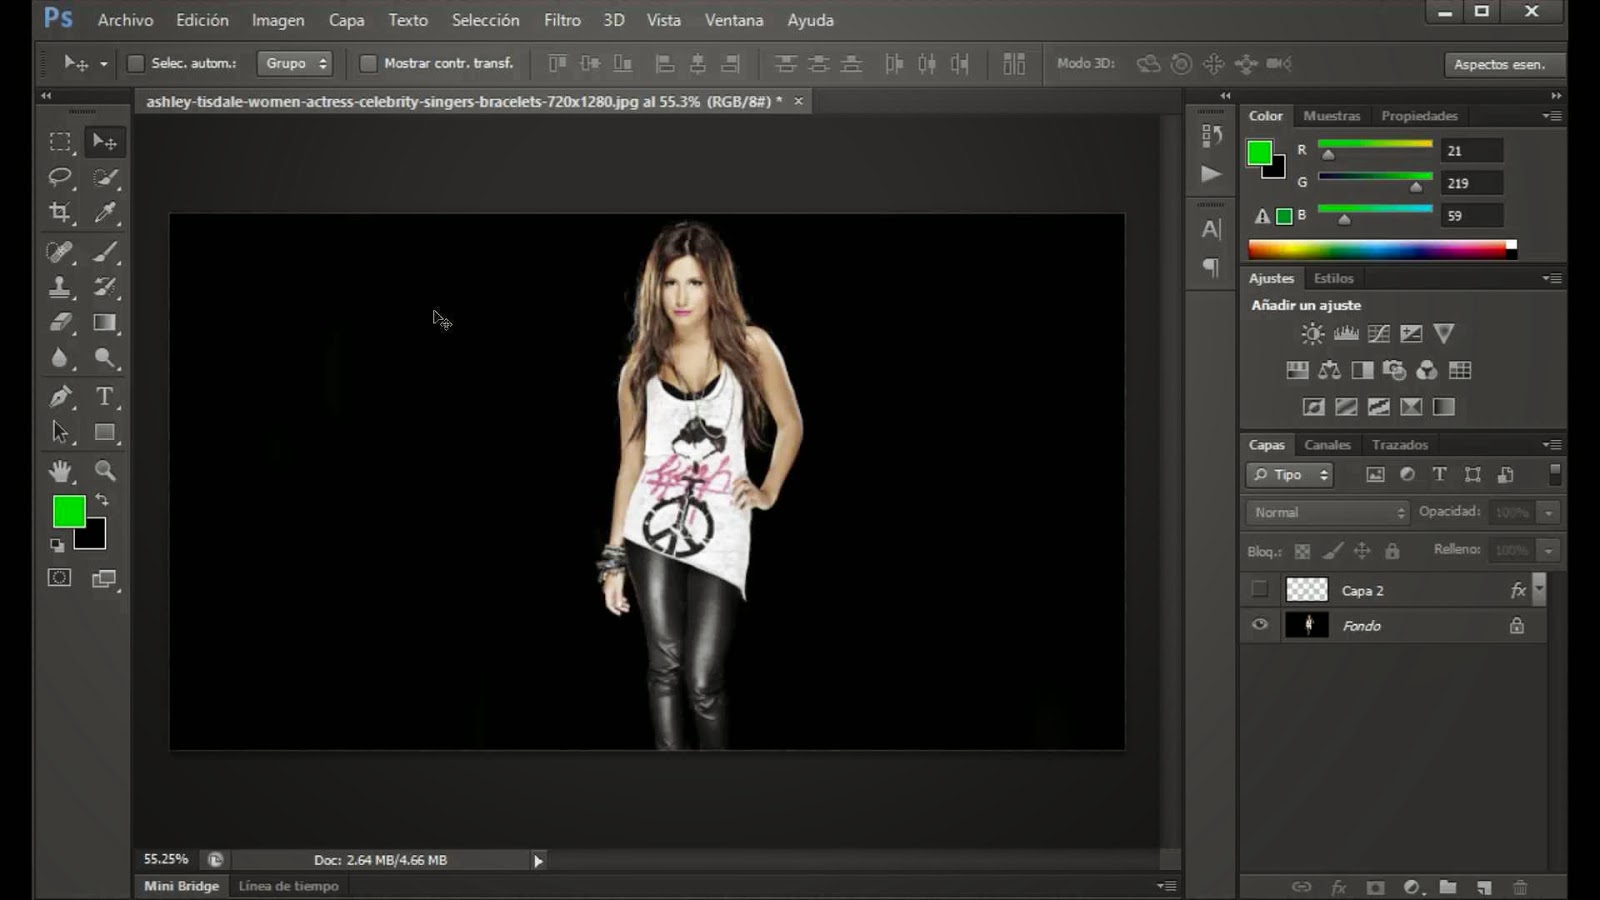The height and width of the screenshot is (900, 1600).
Task: Add a Brightness/Contrast adjustment
Action: [x=1313, y=334]
